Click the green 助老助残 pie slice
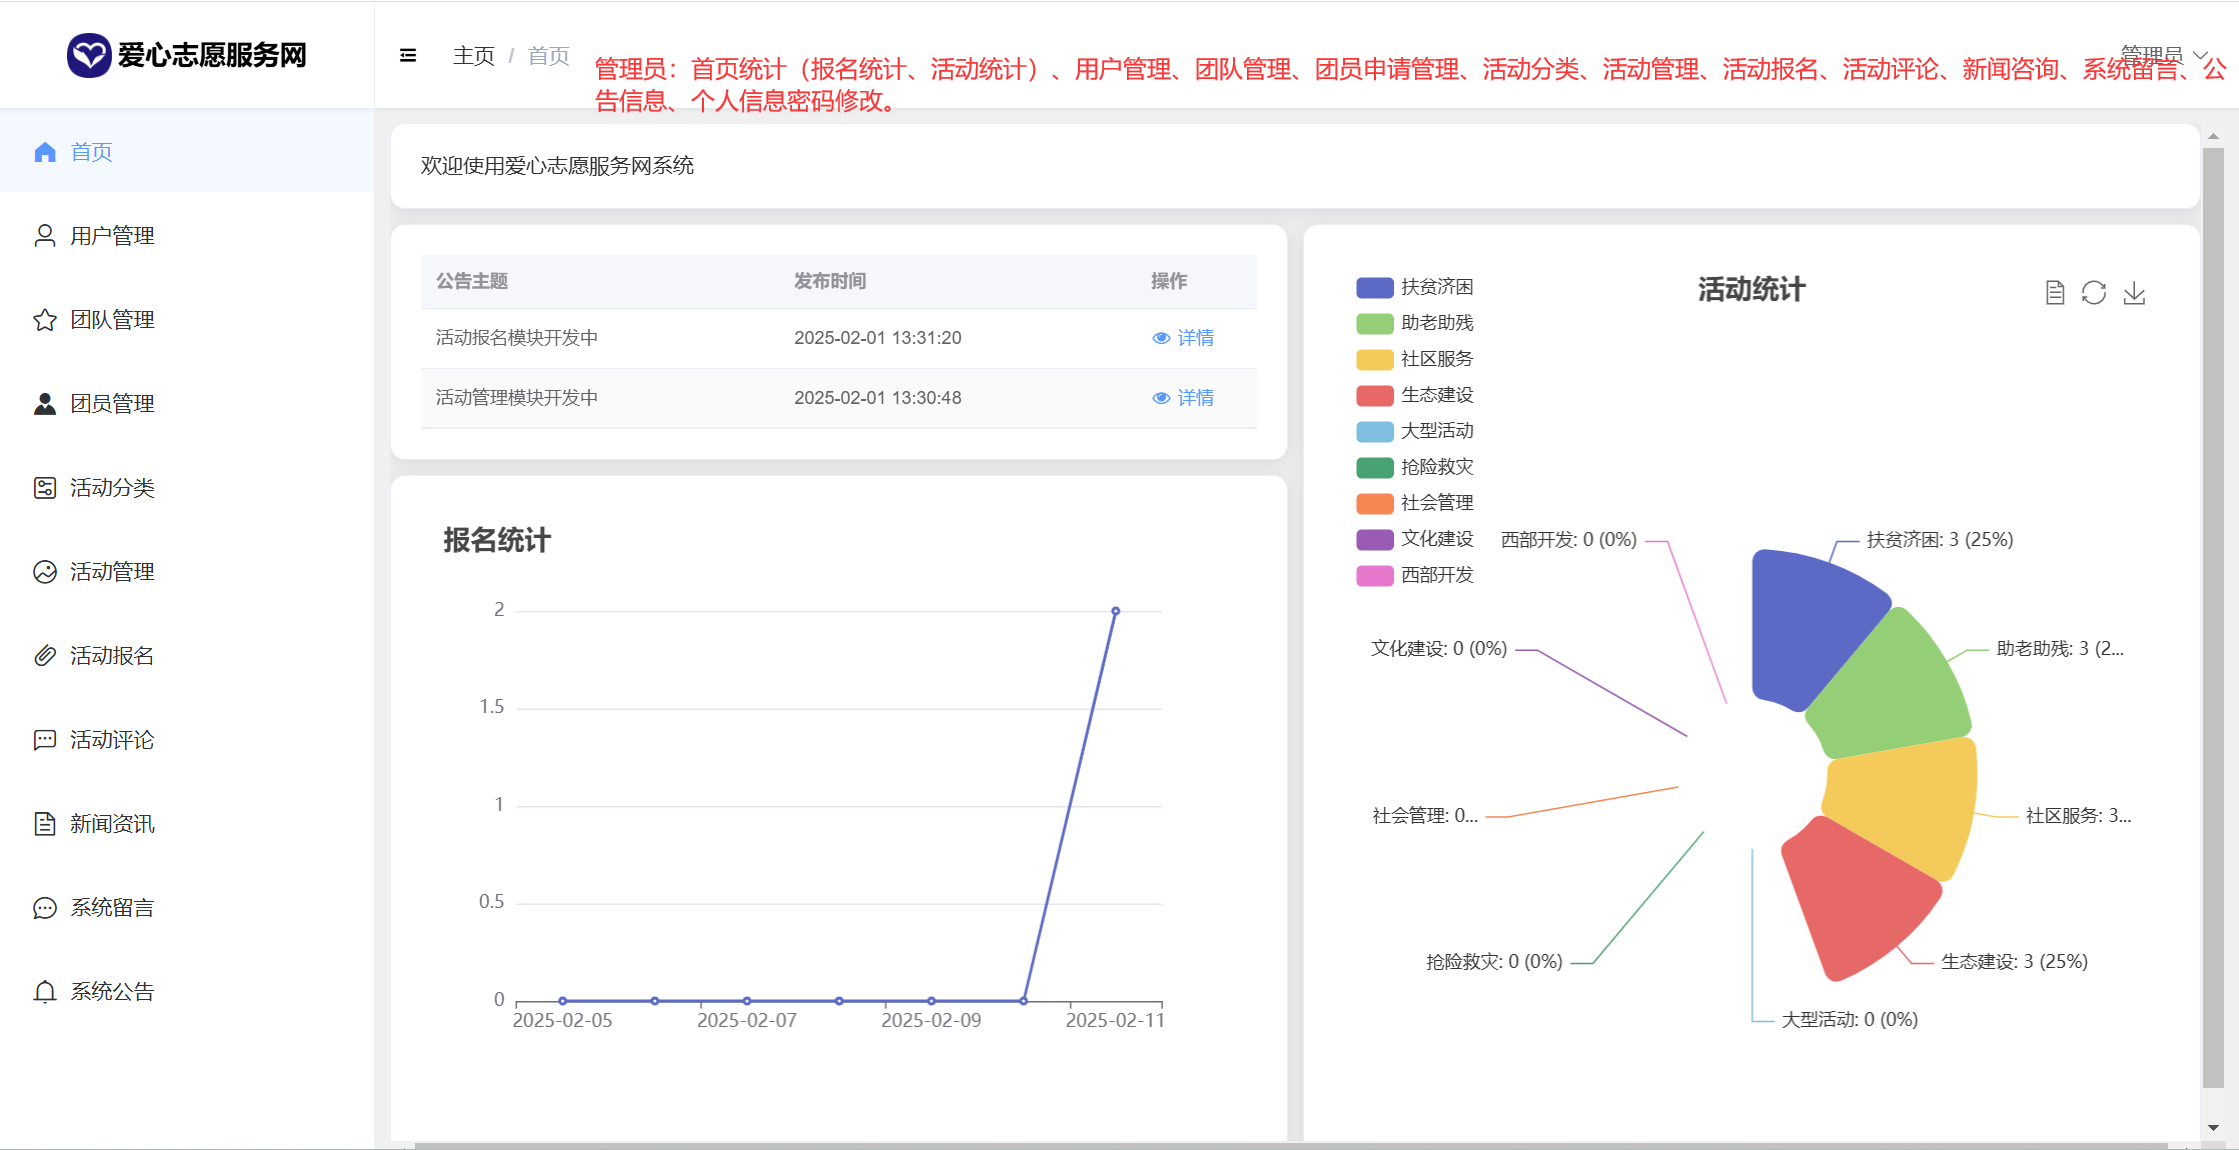The height and width of the screenshot is (1150, 2239). pyautogui.click(x=1895, y=690)
